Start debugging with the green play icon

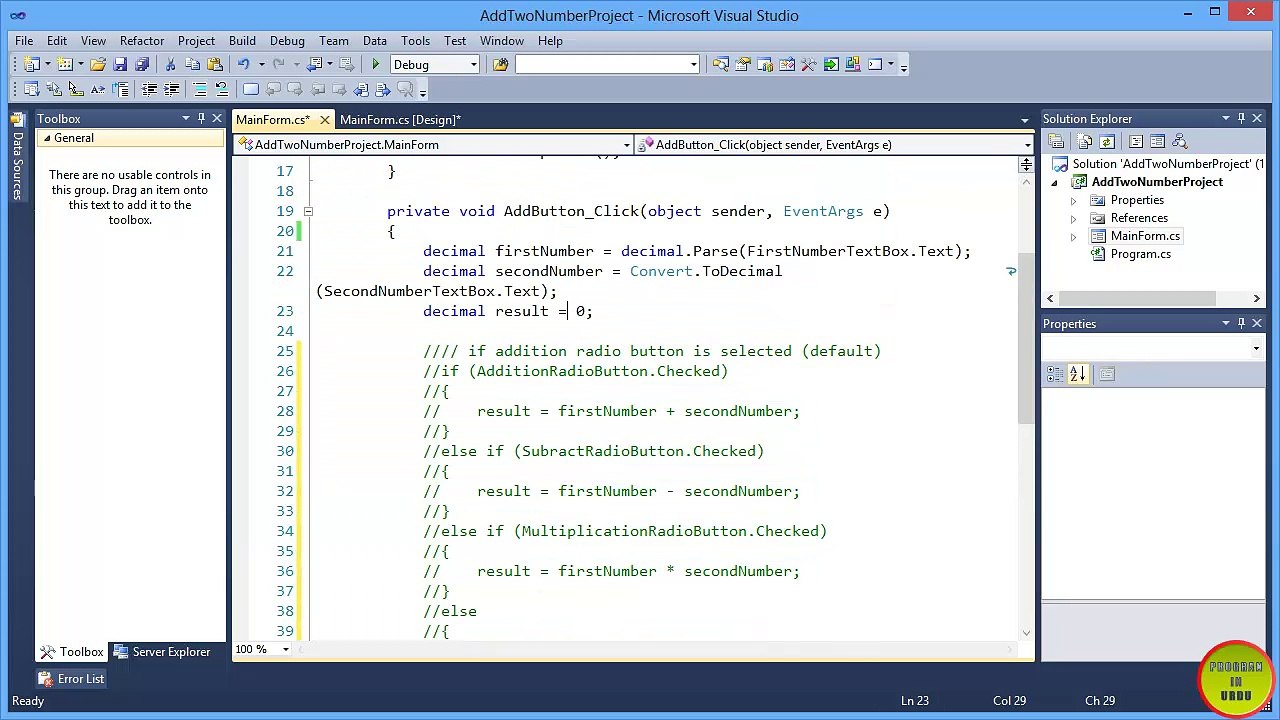click(376, 64)
